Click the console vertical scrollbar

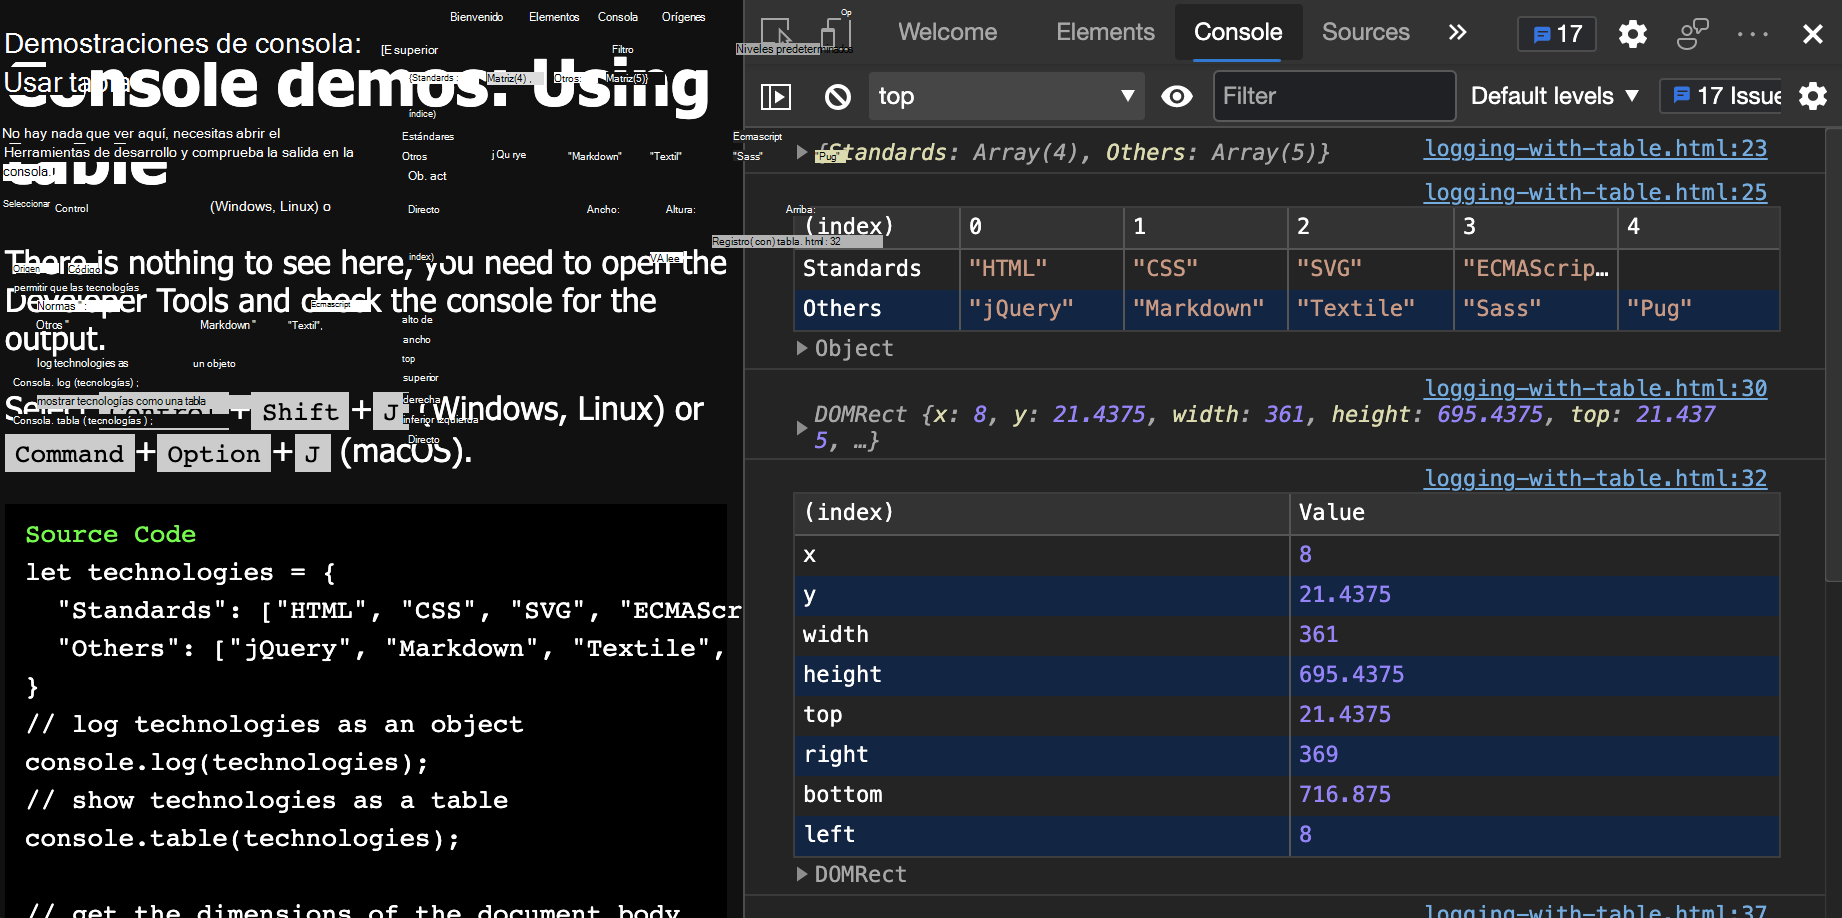pos(1833,355)
